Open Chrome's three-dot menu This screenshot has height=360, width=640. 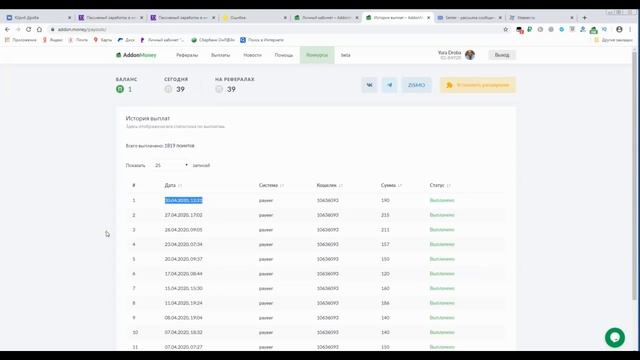(x=630, y=29)
